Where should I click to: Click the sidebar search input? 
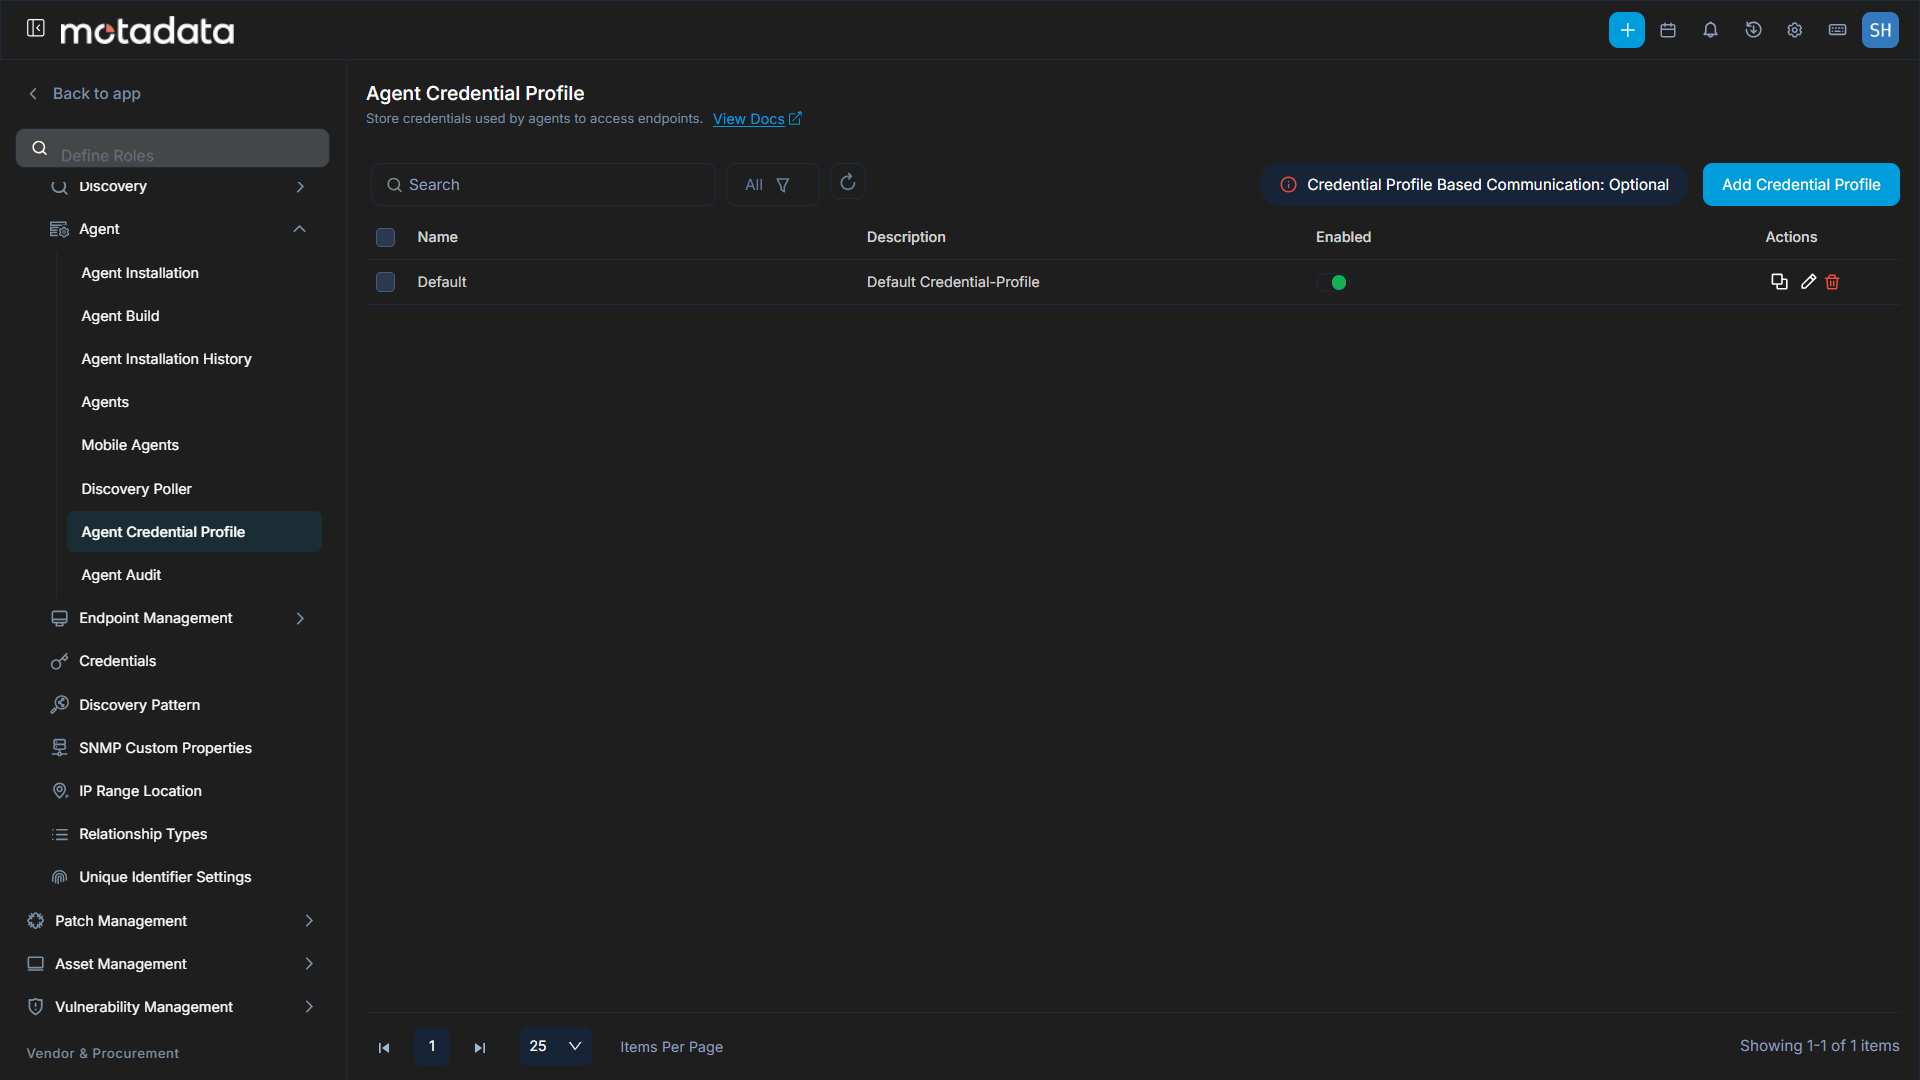pyautogui.click(x=172, y=148)
